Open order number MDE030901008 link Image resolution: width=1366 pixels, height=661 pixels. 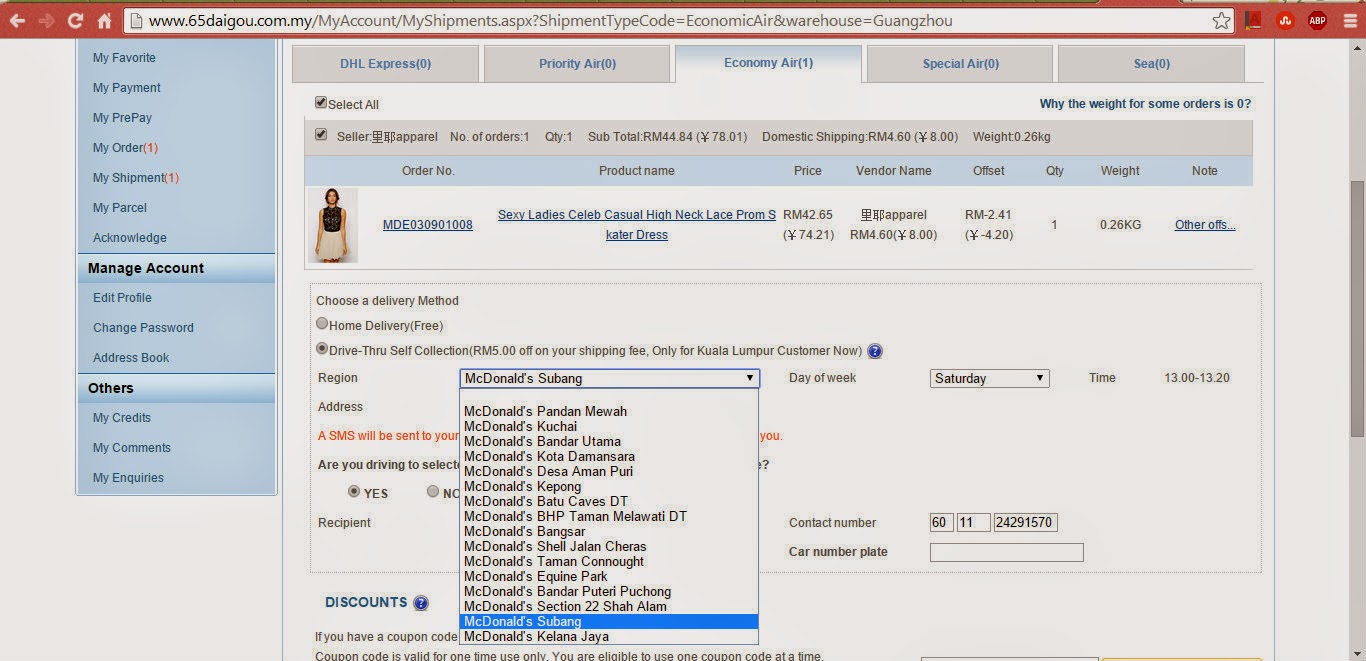pos(428,225)
